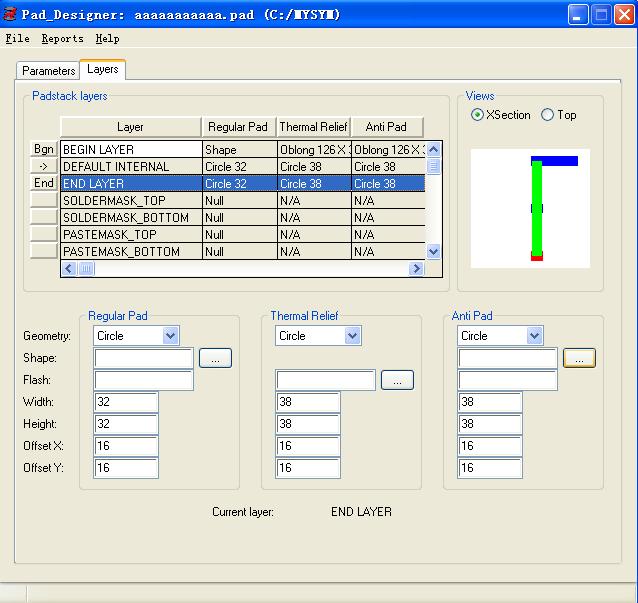Click the End row button
Image resolution: width=638 pixels, height=603 pixels.
[44, 183]
